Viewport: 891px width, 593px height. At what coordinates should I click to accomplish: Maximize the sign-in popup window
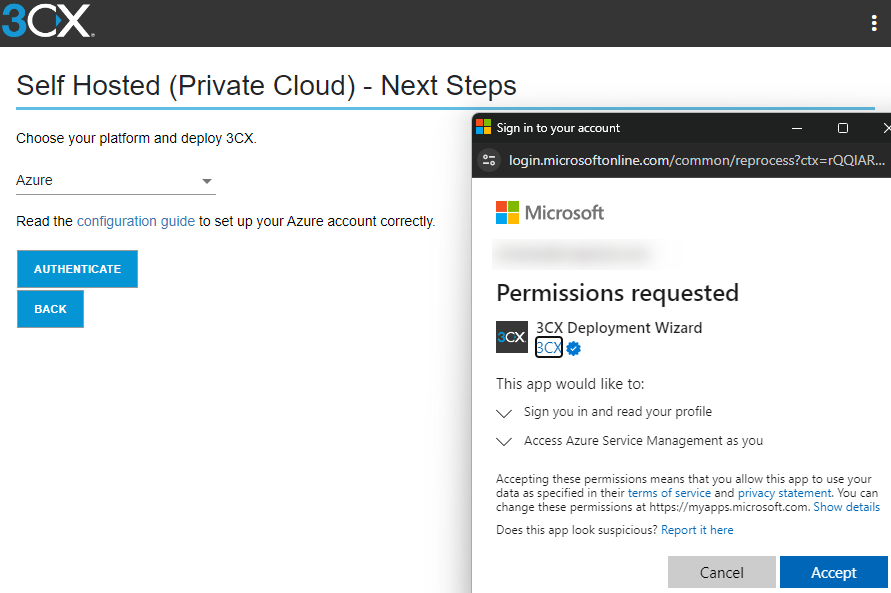(x=843, y=128)
